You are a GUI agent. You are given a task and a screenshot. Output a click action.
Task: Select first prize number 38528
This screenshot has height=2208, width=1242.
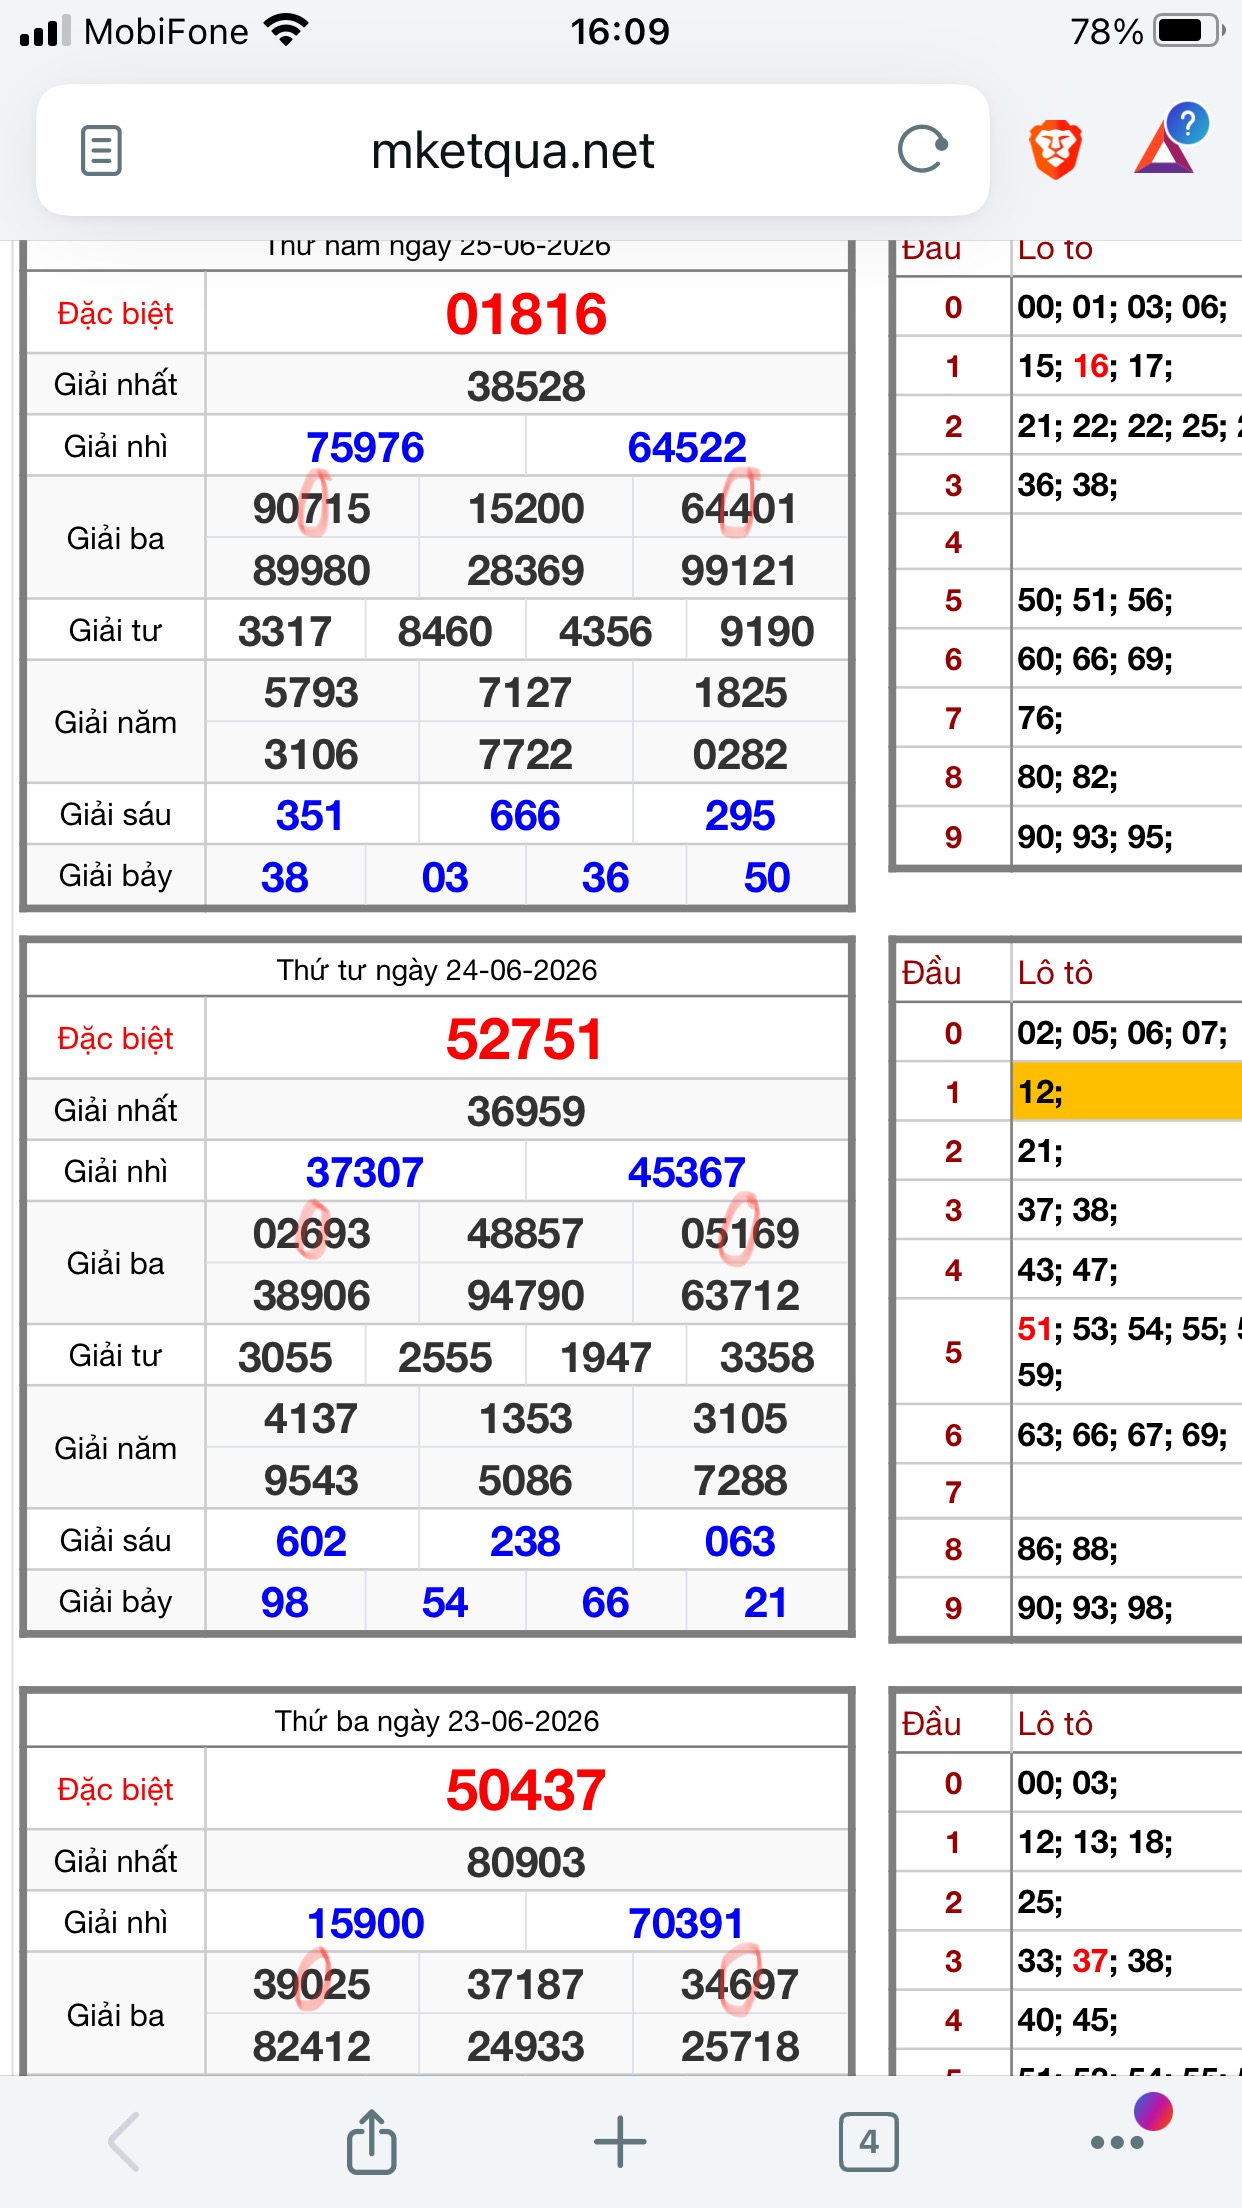tap(526, 386)
